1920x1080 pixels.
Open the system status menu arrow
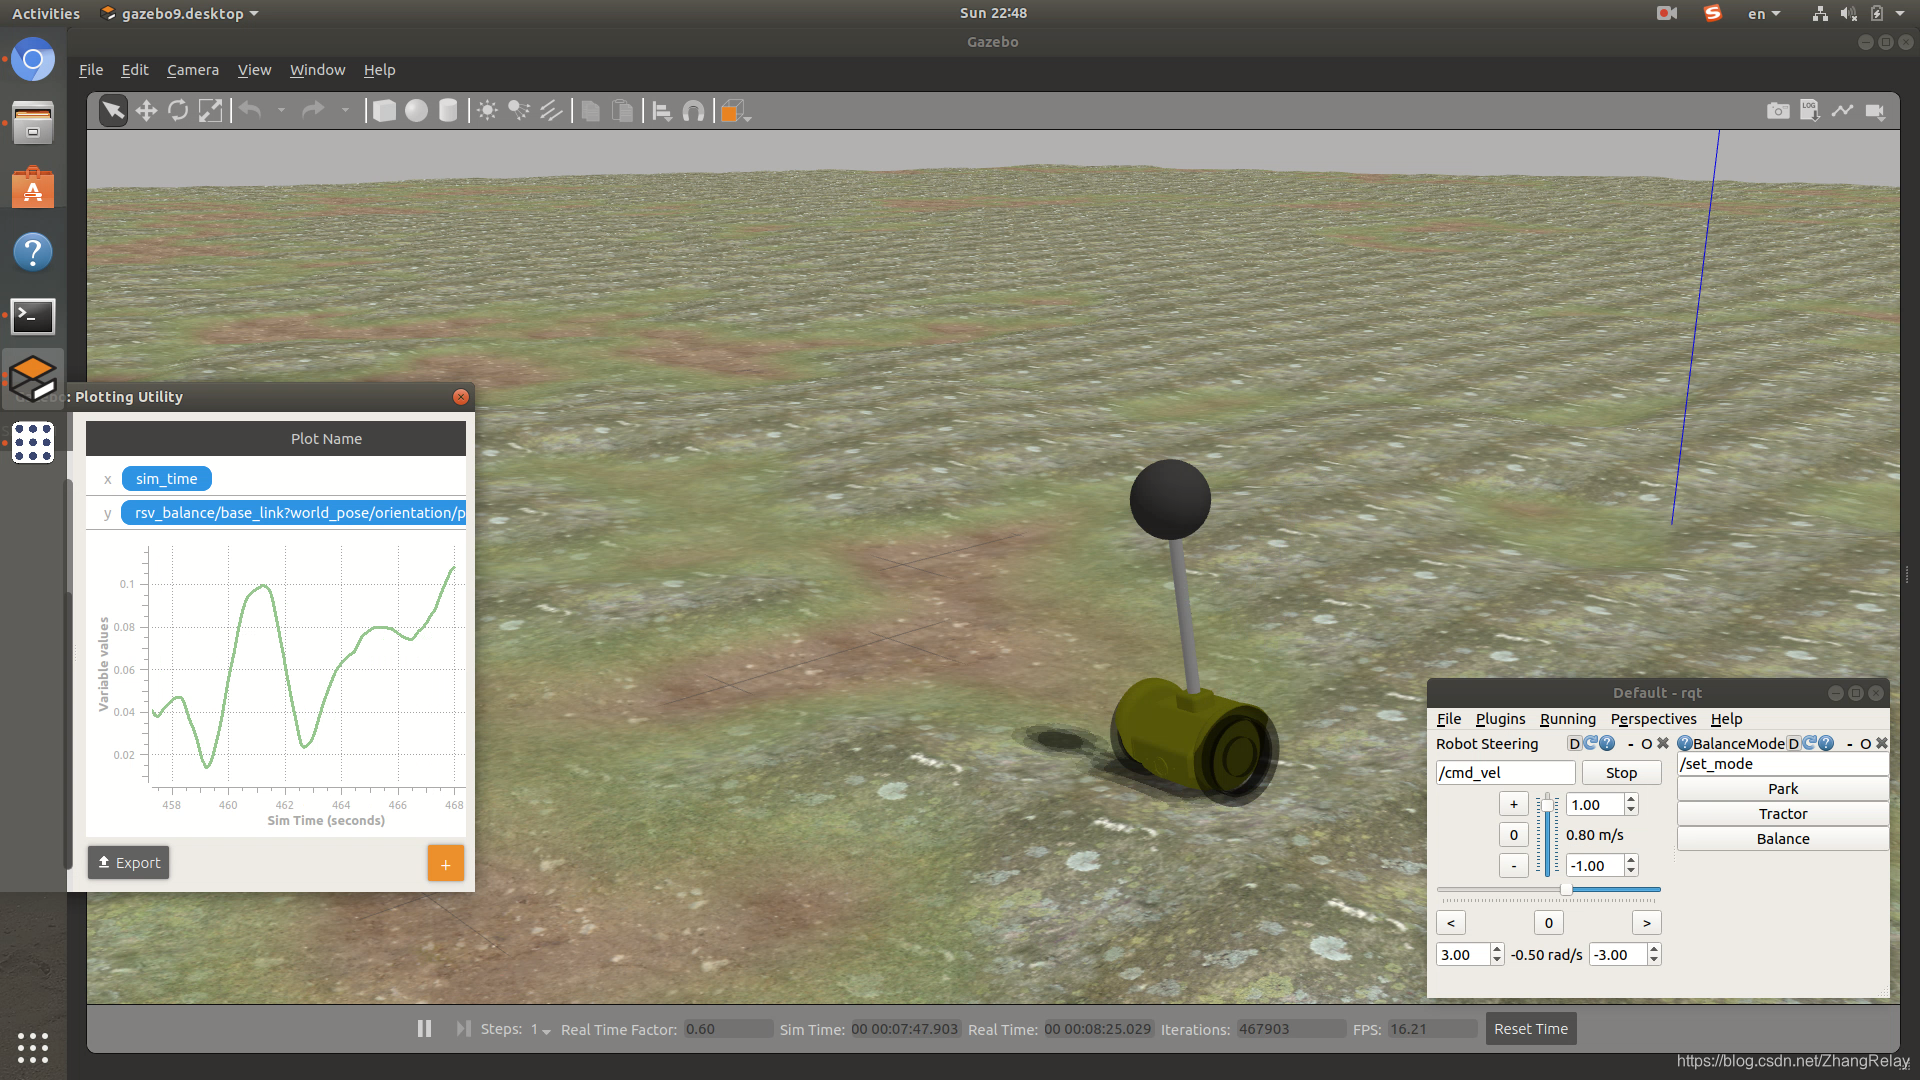1900,13
